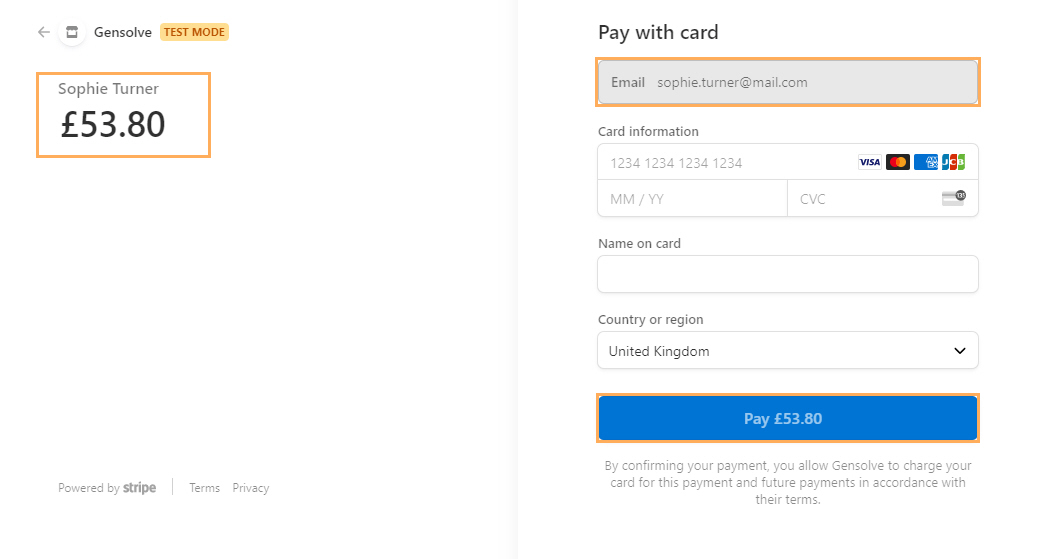Screen dimensions: 1064x559
Task: Focus the Name on card field
Action: click(x=788, y=274)
